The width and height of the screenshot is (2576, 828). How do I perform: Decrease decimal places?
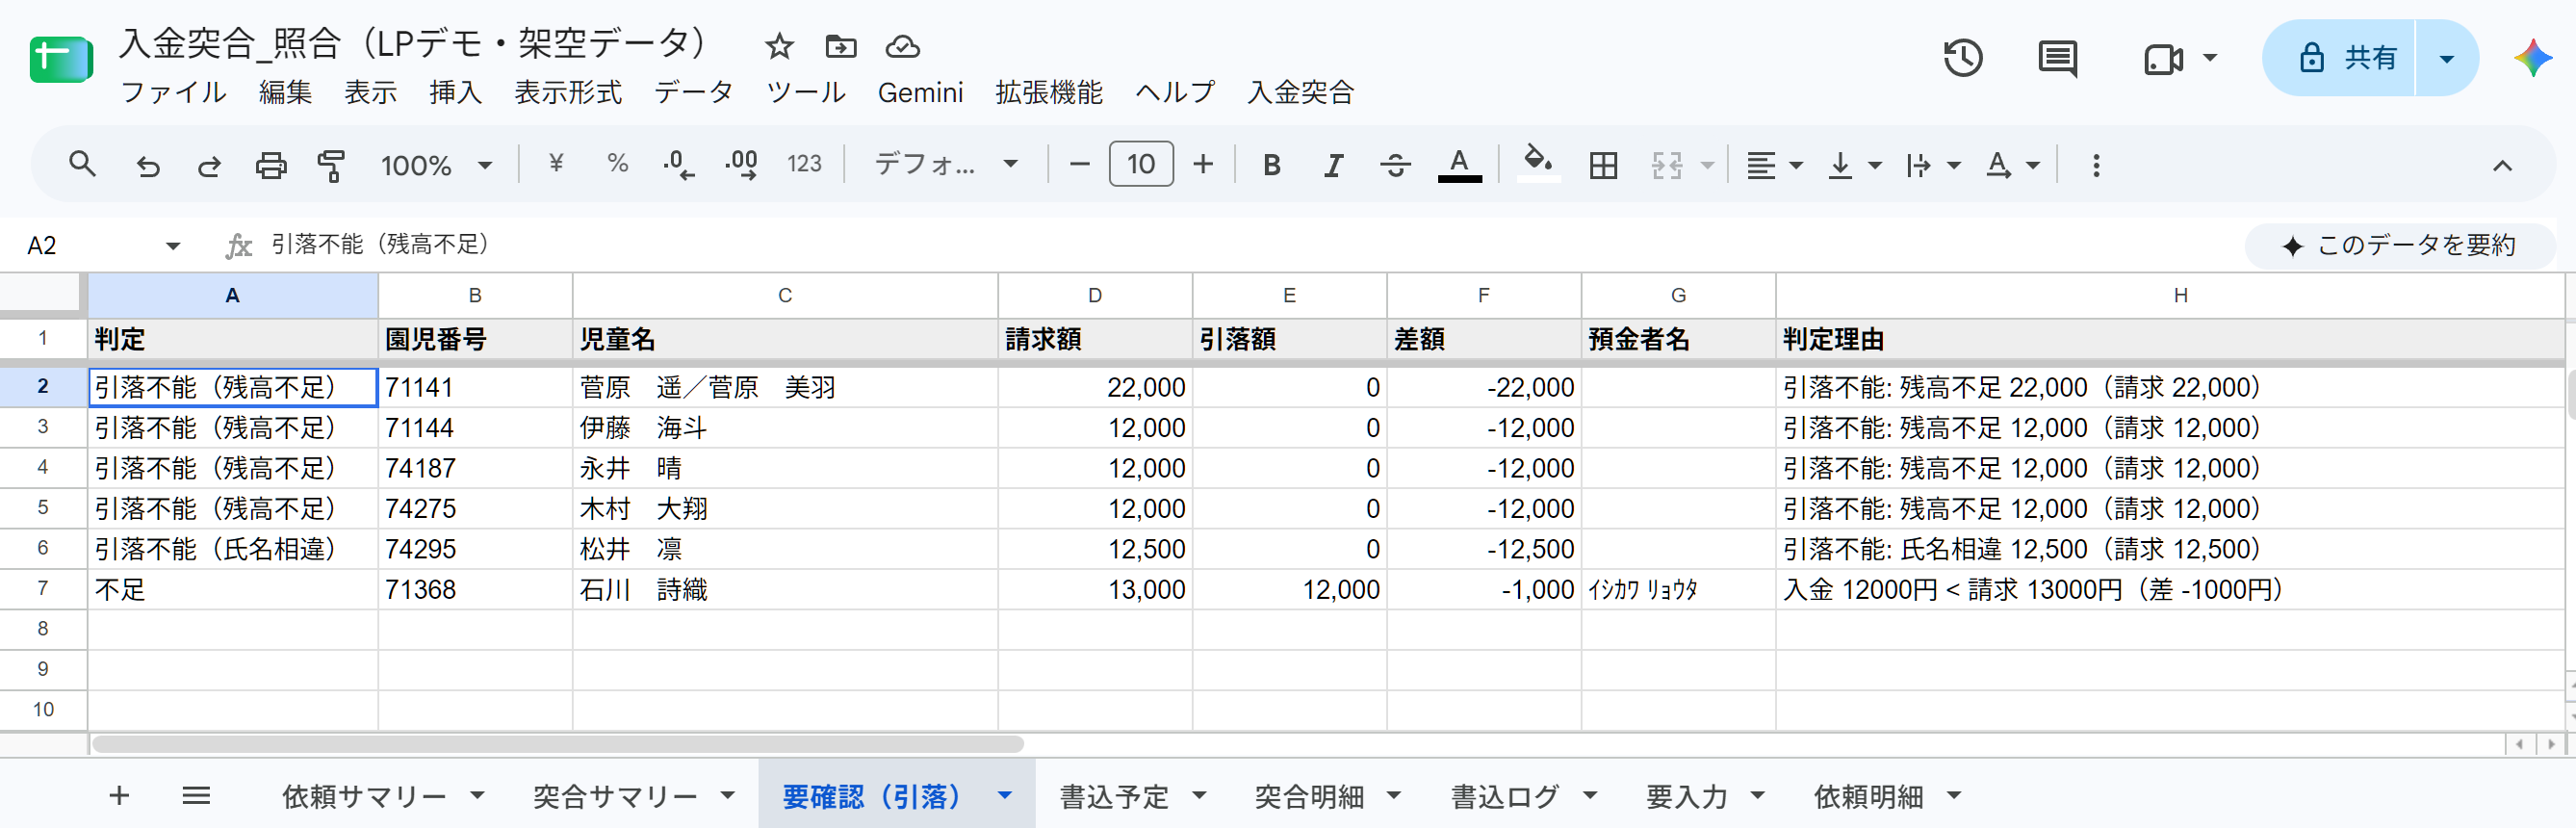[x=679, y=164]
